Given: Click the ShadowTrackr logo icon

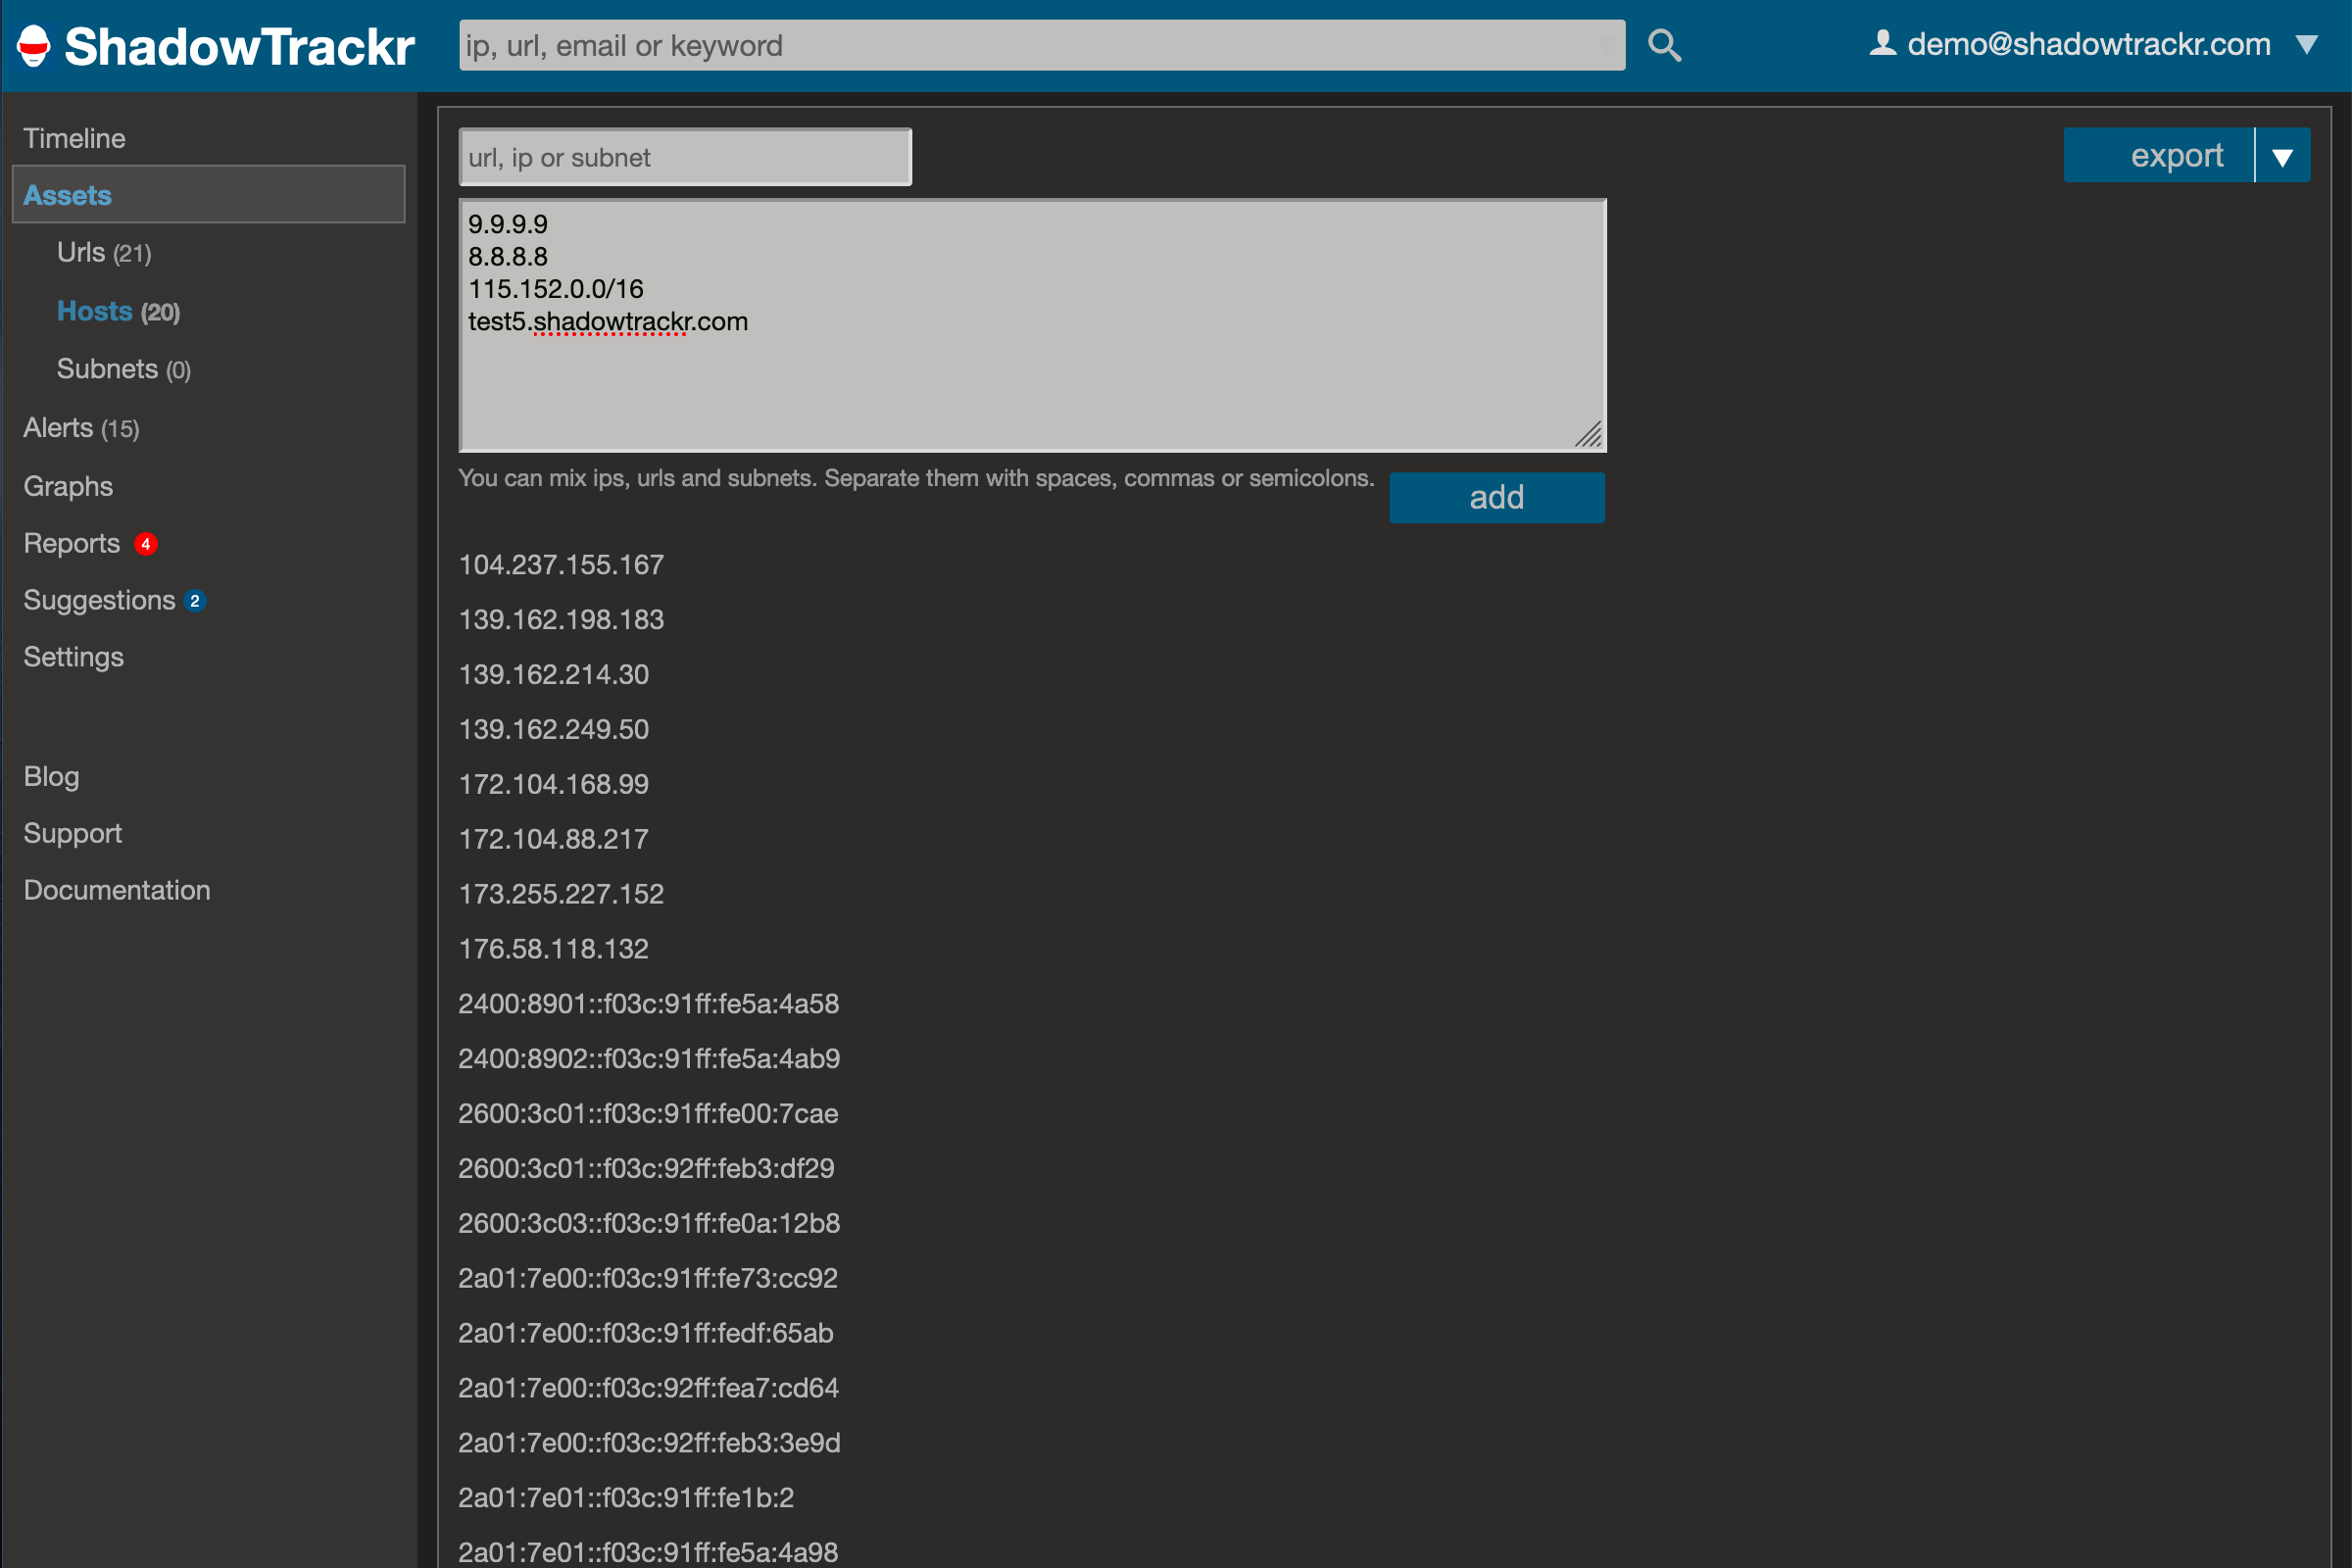Looking at the screenshot, I should [x=33, y=44].
